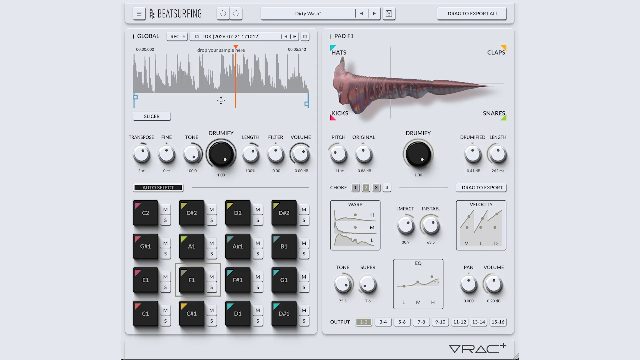640x360 pixels.
Task: Select output 5-6
Action: tap(402, 322)
